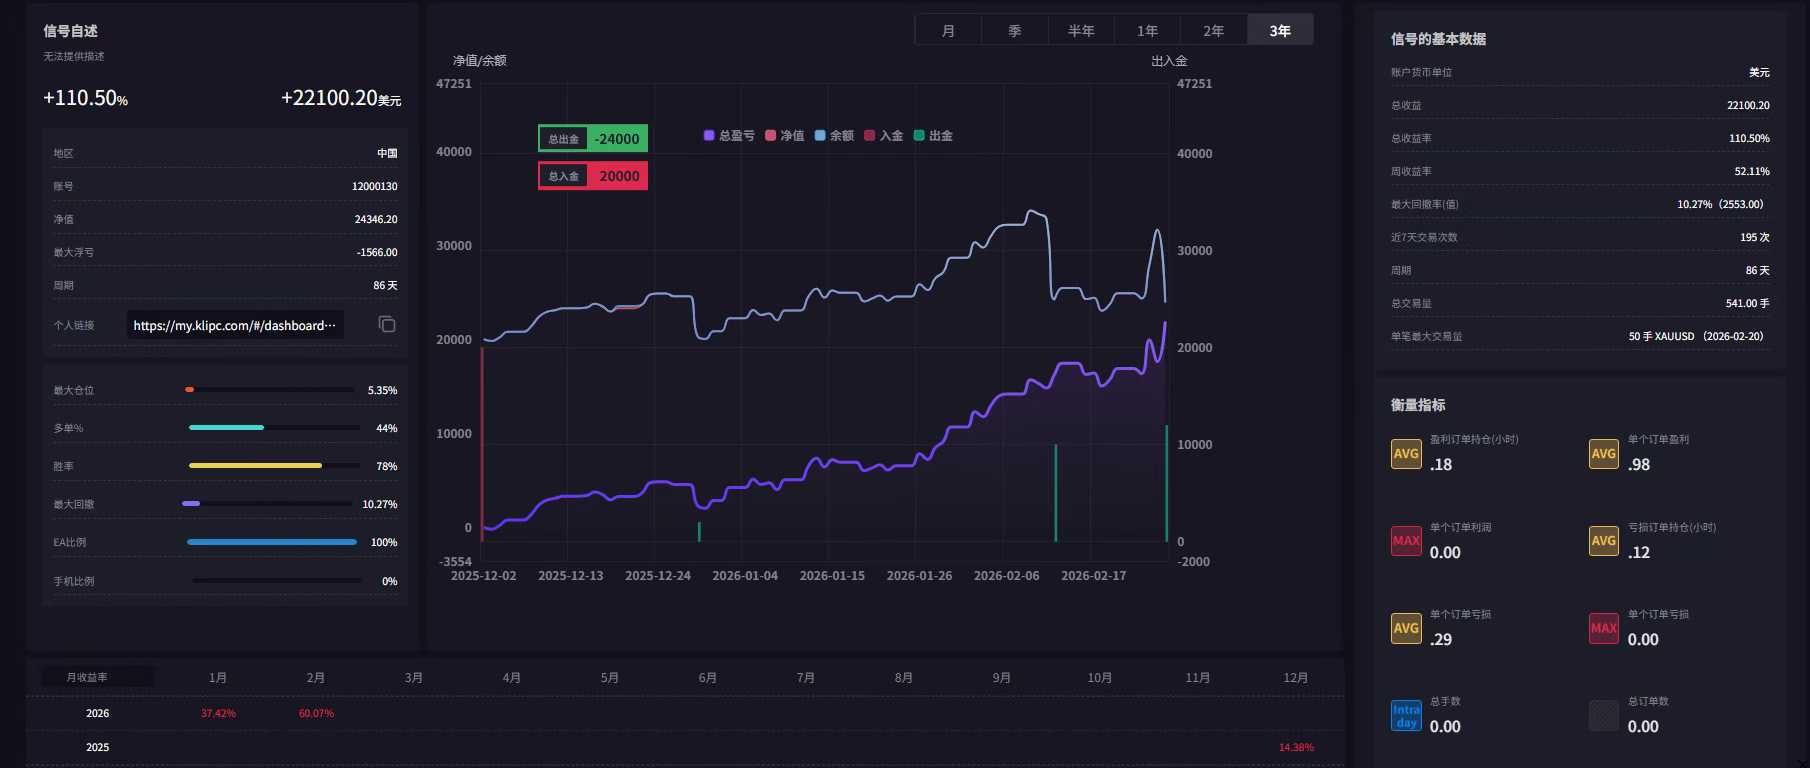The height and width of the screenshot is (768, 1810).
Task: Hide the 入金 series in chart legend
Action: 884,136
